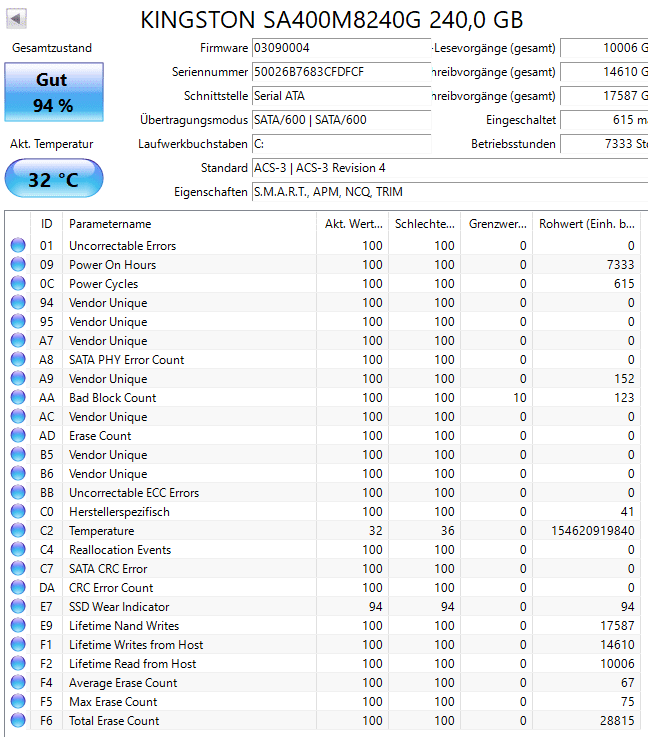This screenshot has width=648, height=737.
Task: Click status orb for Uncorrectable Errors row
Action: [x=18, y=245]
